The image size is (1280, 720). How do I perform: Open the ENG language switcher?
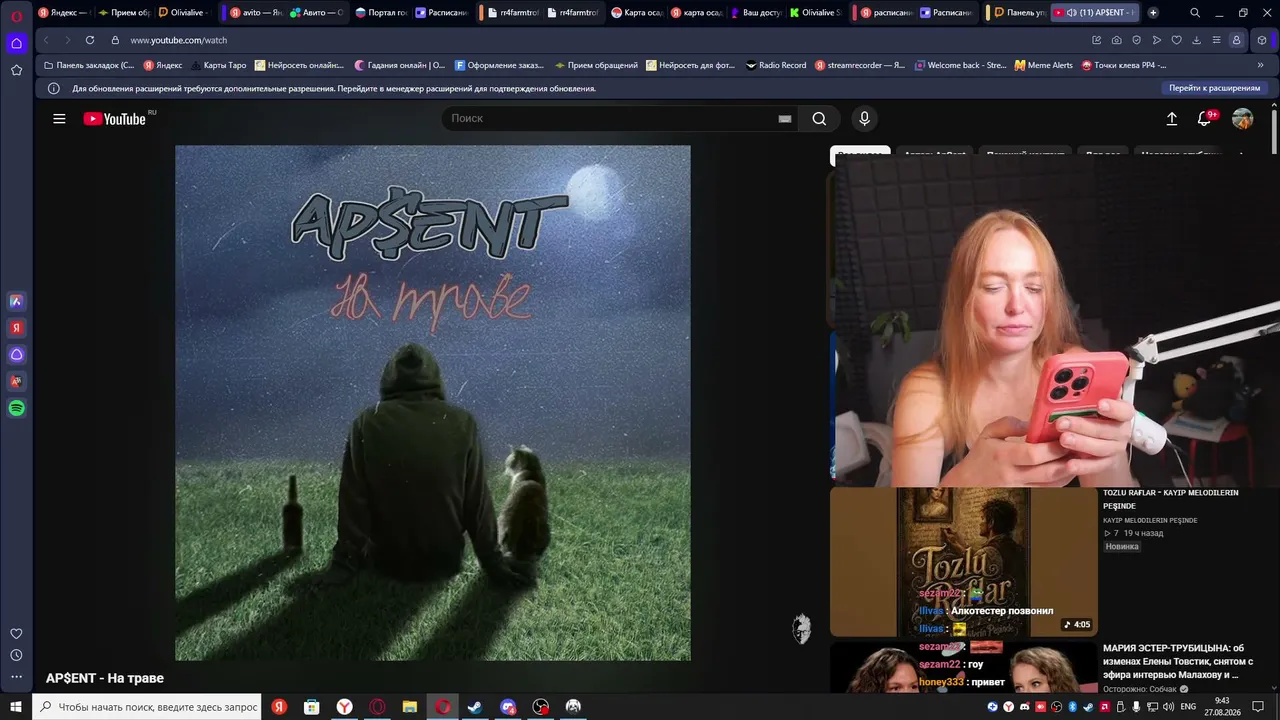point(1188,707)
